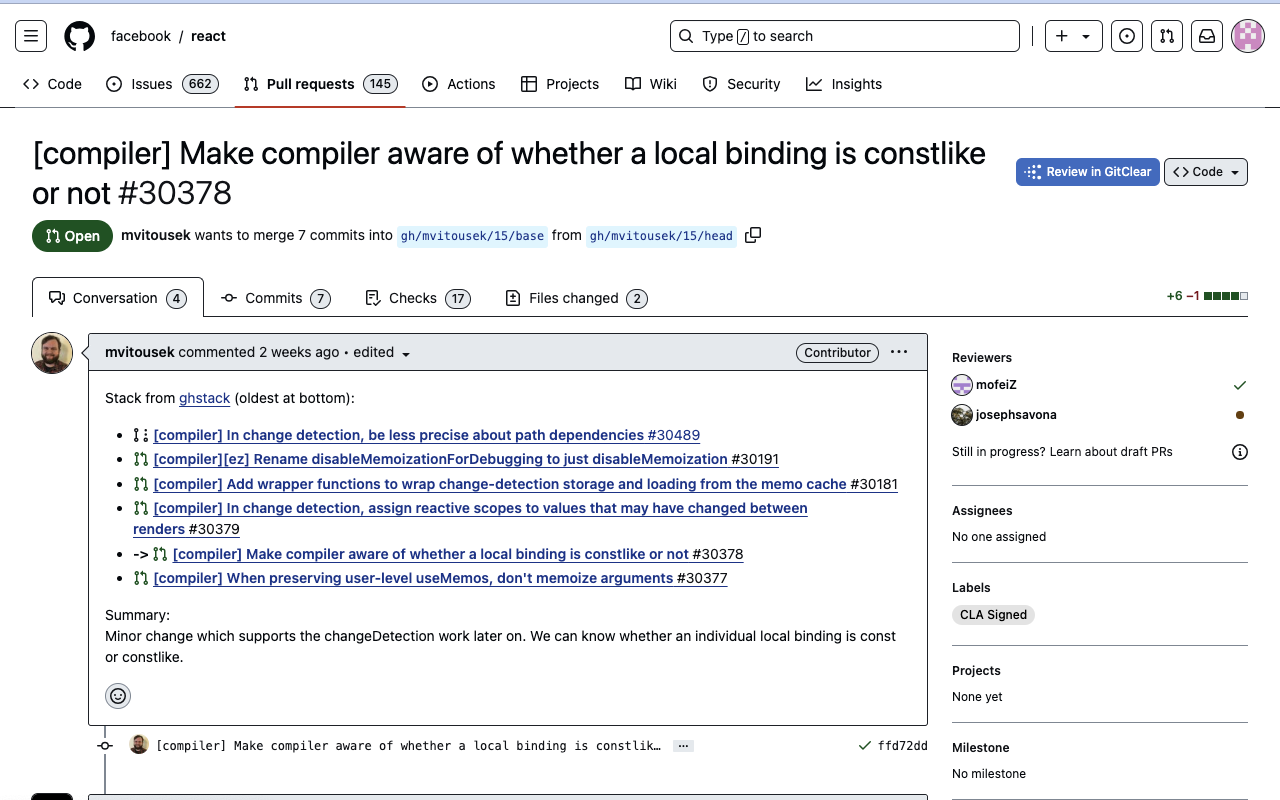The height and width of the screenshot is (800, 1280).
Task: Open the pull requests icon in header
Action: point(1167,36)
